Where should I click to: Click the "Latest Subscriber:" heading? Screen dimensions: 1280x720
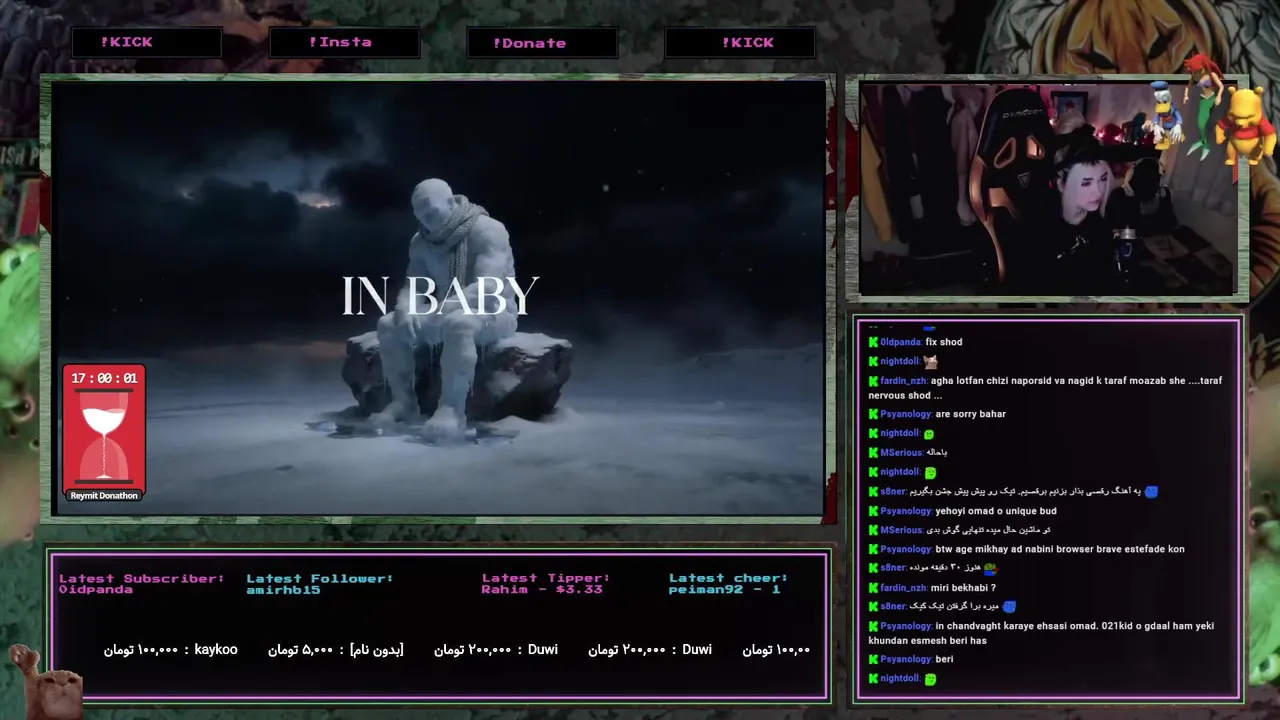(141, 578)
